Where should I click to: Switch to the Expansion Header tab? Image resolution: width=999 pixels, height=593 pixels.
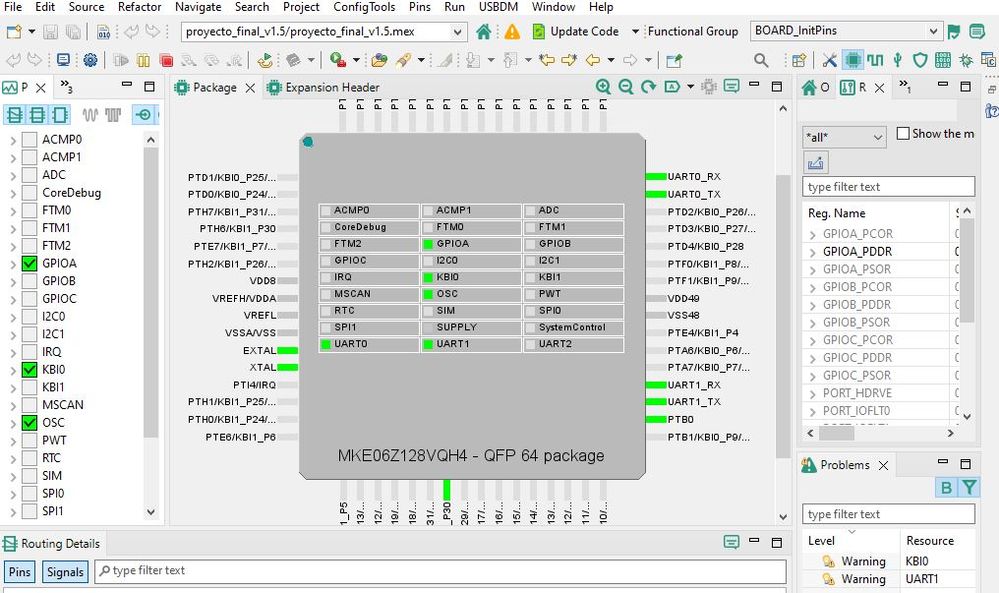(324, 87)
